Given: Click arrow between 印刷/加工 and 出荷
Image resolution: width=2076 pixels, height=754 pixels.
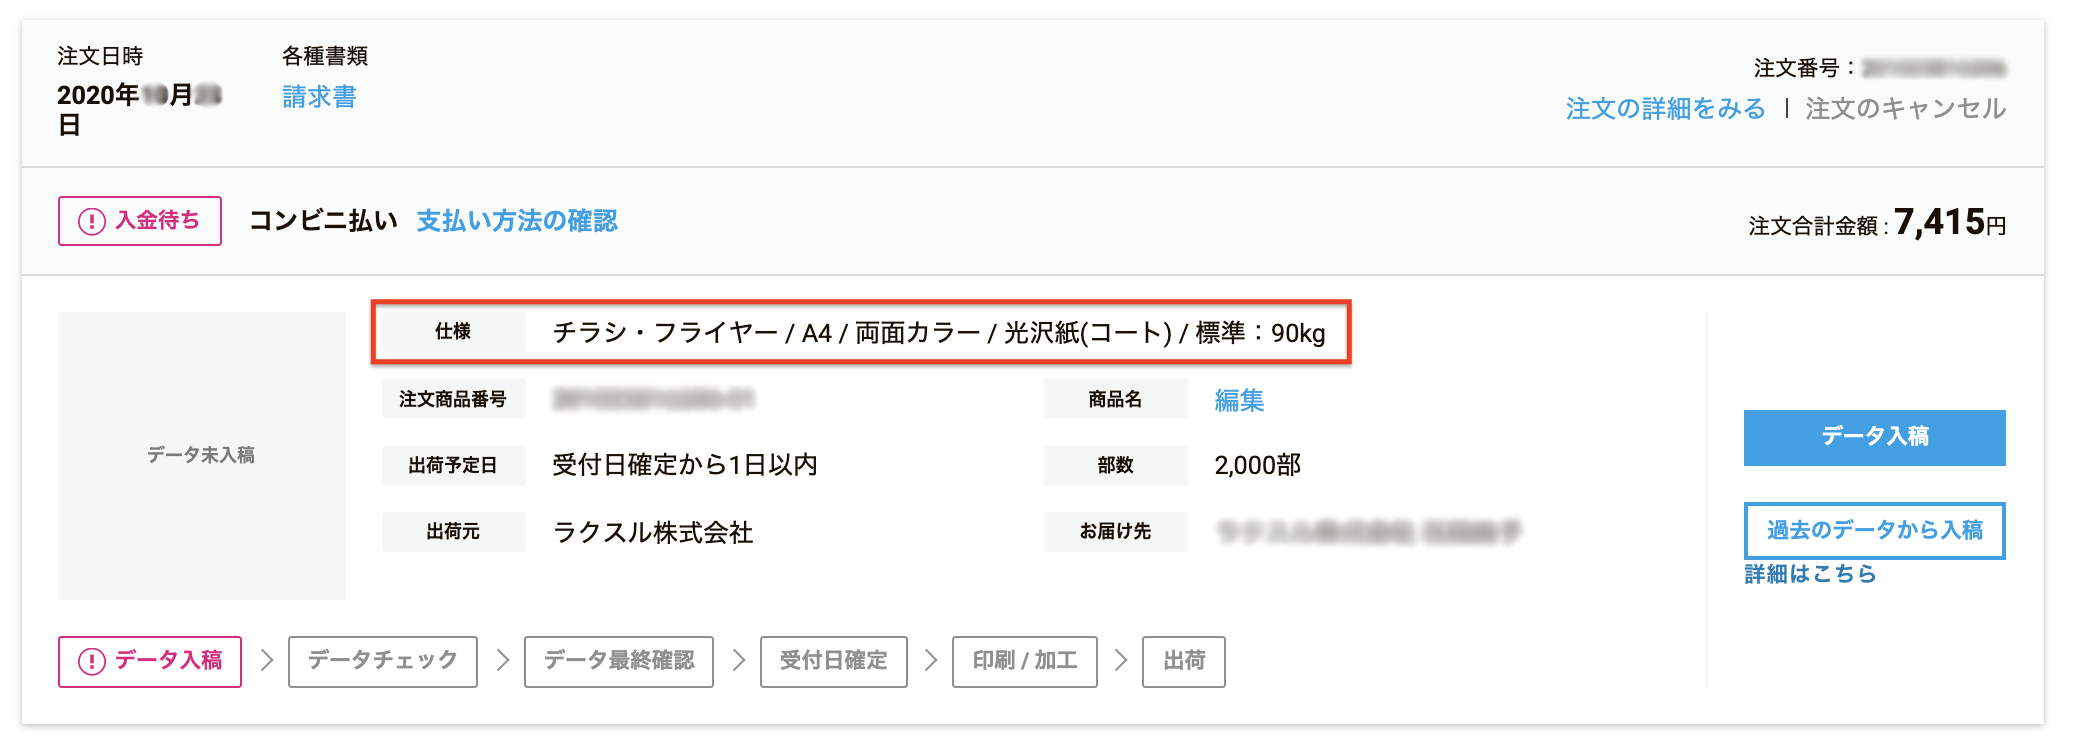Looking at the screenshot, I should 1120,661.
